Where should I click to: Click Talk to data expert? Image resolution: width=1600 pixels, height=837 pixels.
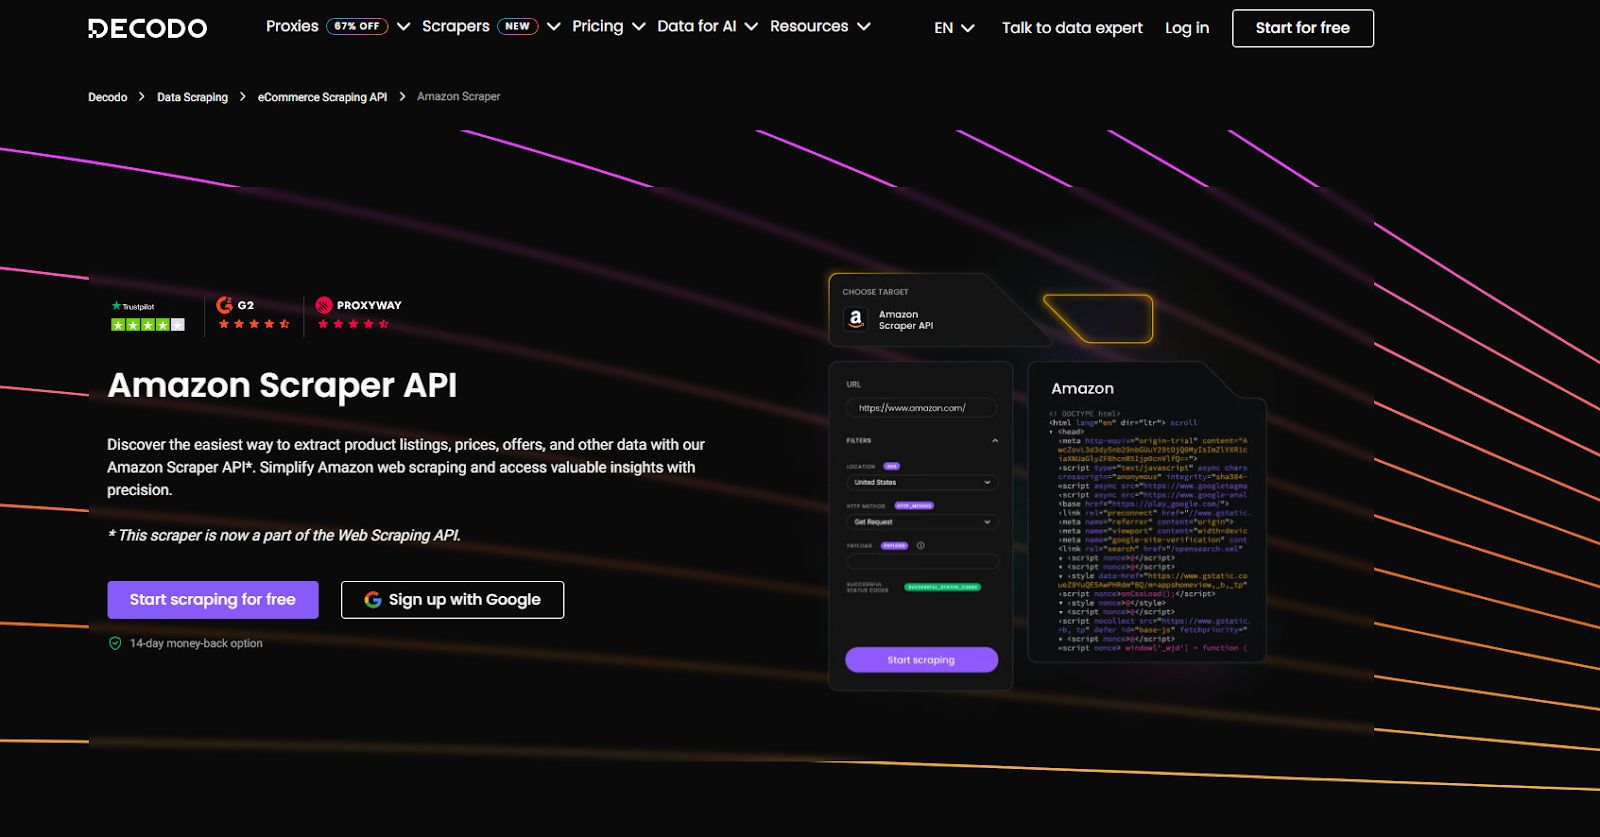[1072, 28]
